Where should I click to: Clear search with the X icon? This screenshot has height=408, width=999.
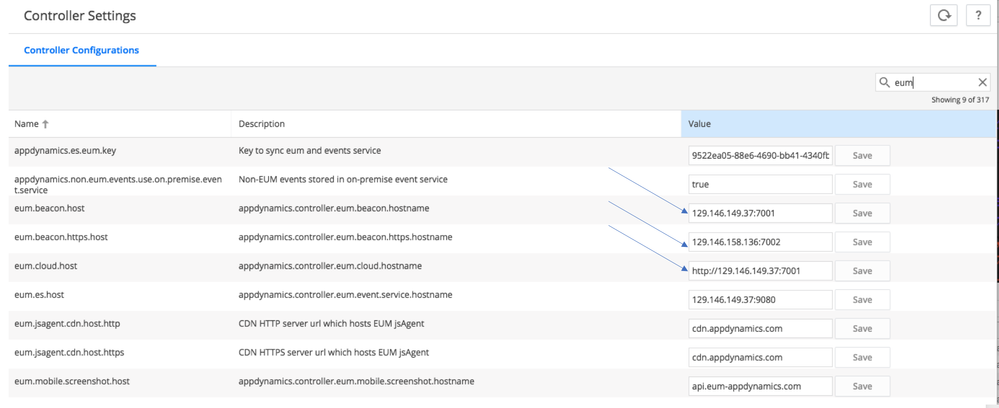coord(982,83)
